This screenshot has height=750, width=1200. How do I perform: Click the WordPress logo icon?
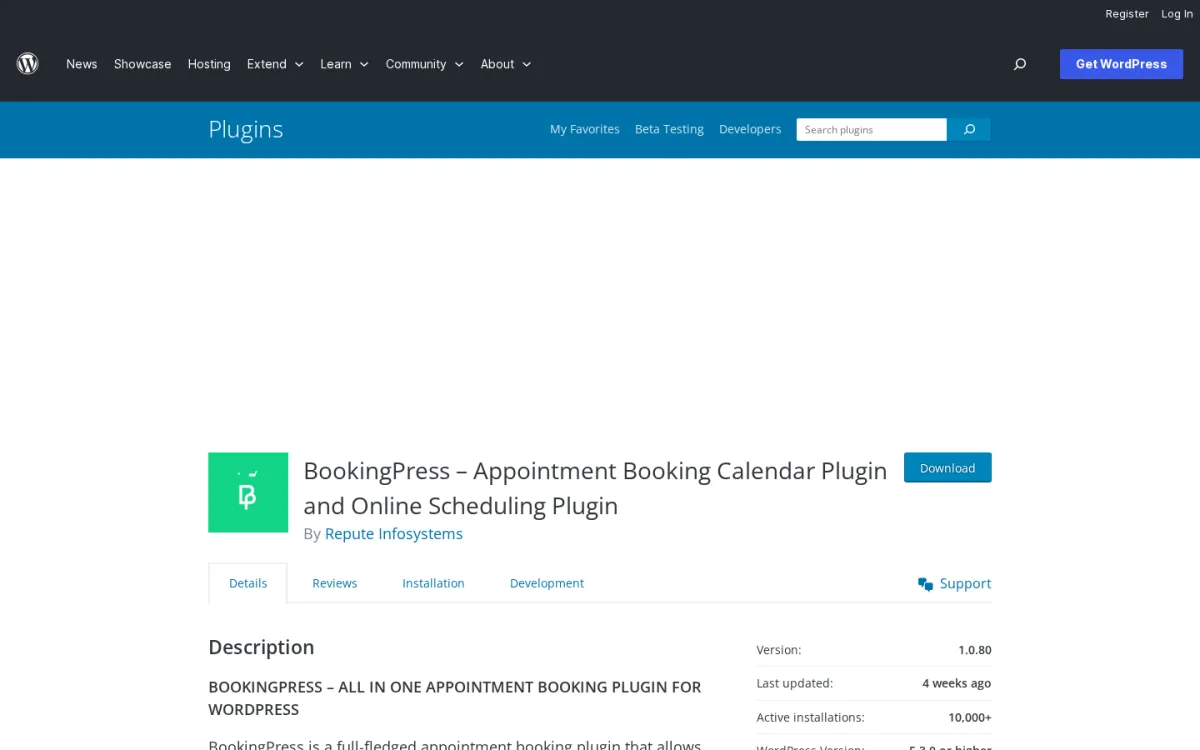click(x=28, y=64)
